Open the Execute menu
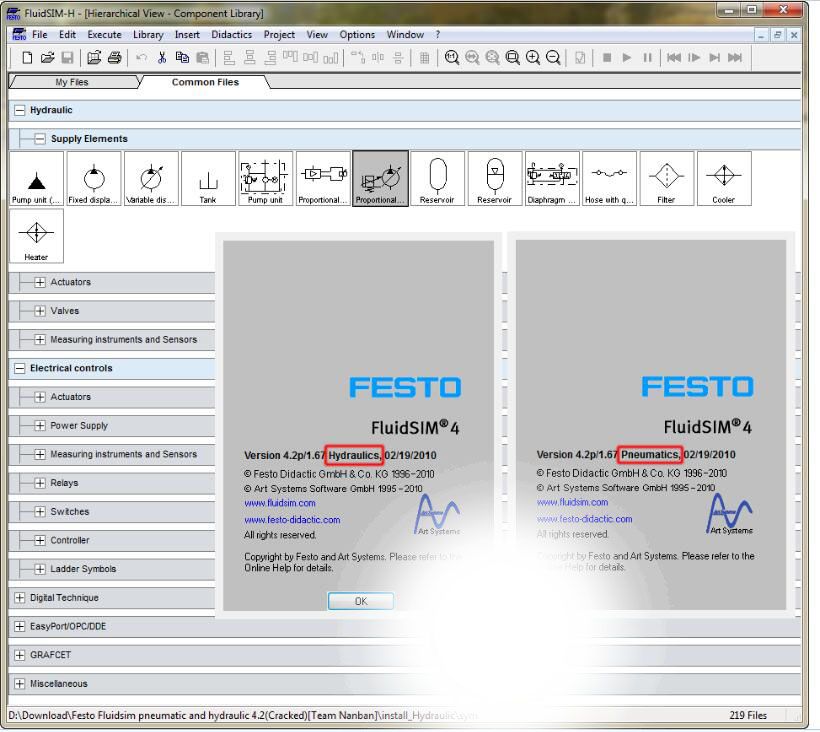820x732 pixels. [105, 35]
